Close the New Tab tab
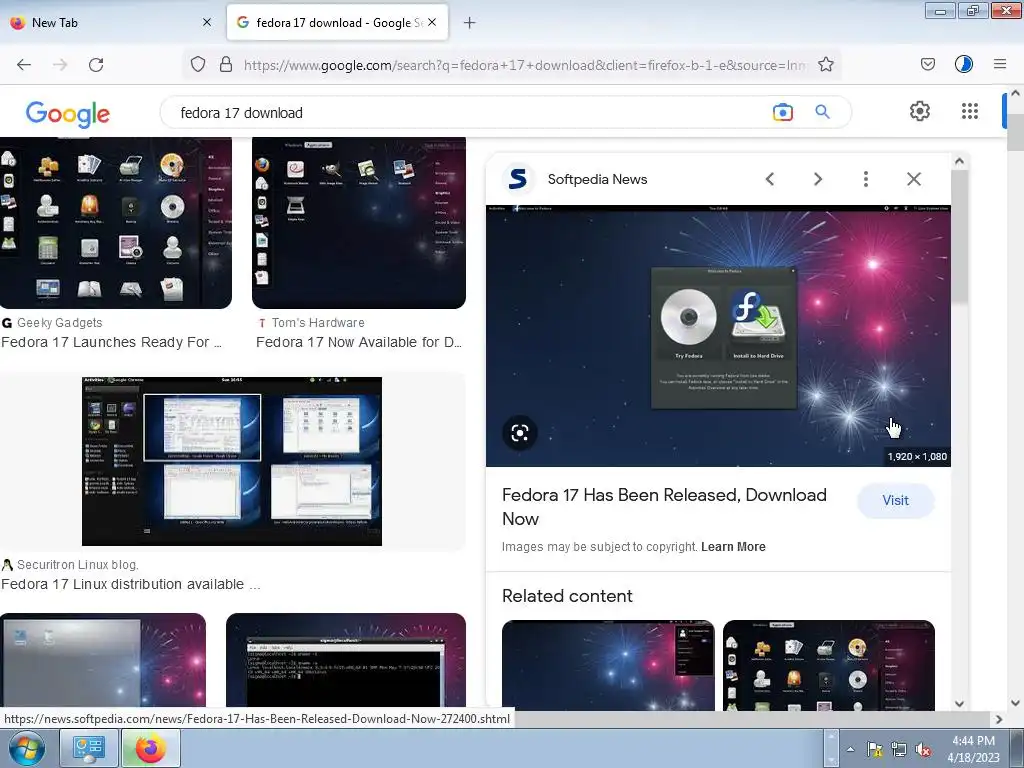 pyautogui.click(x=207, y=22)
